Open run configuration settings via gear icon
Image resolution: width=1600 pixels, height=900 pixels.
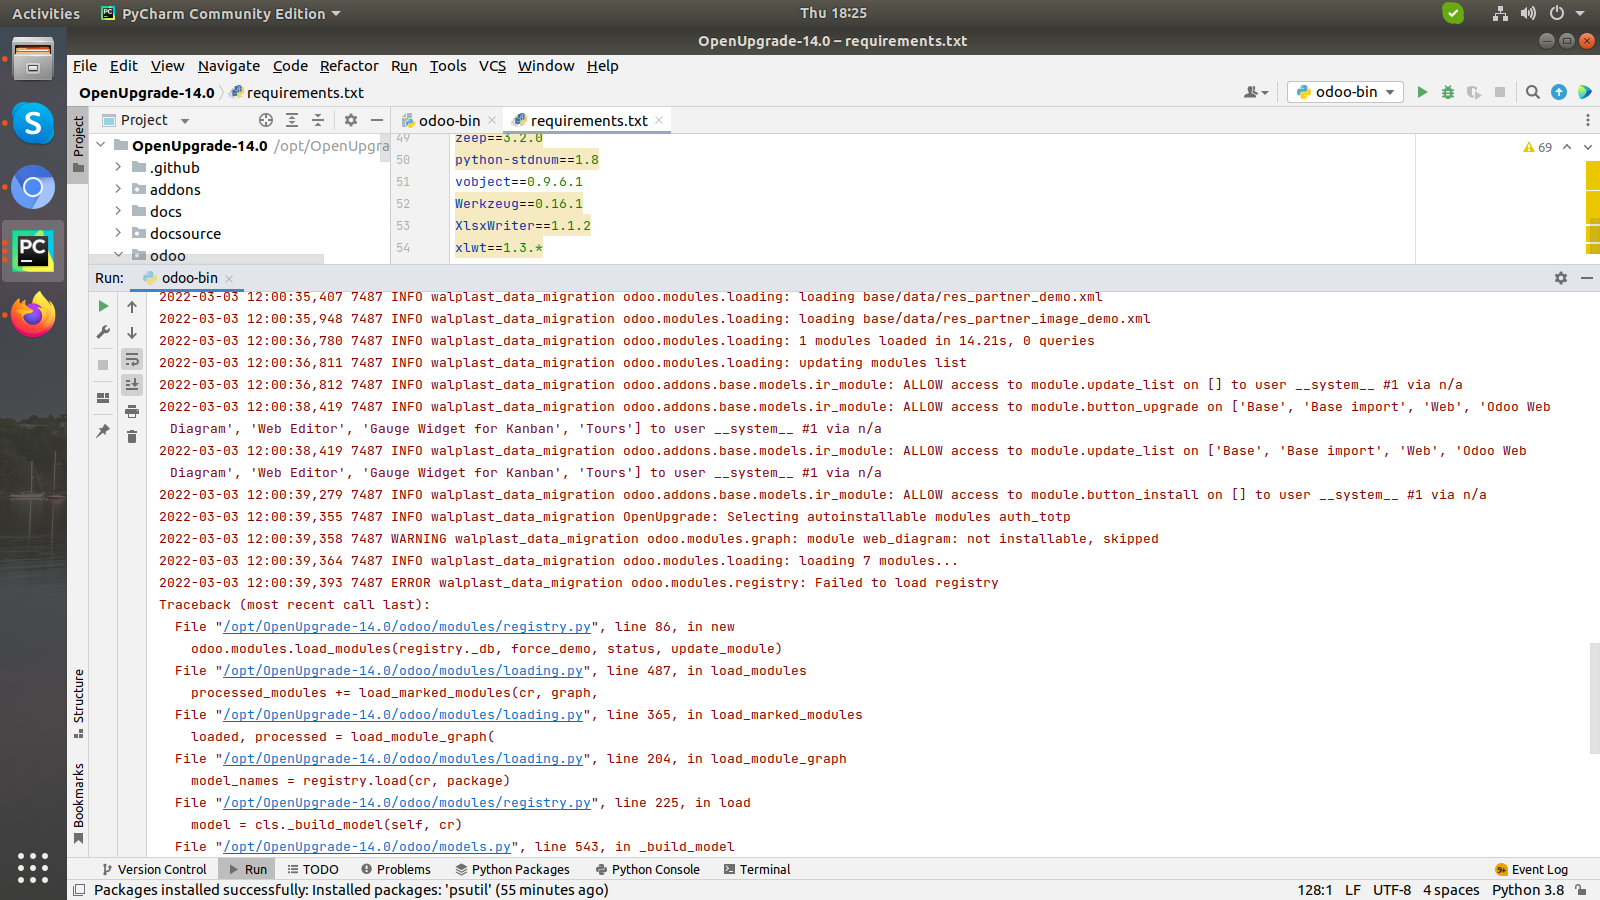[1560, 278]
